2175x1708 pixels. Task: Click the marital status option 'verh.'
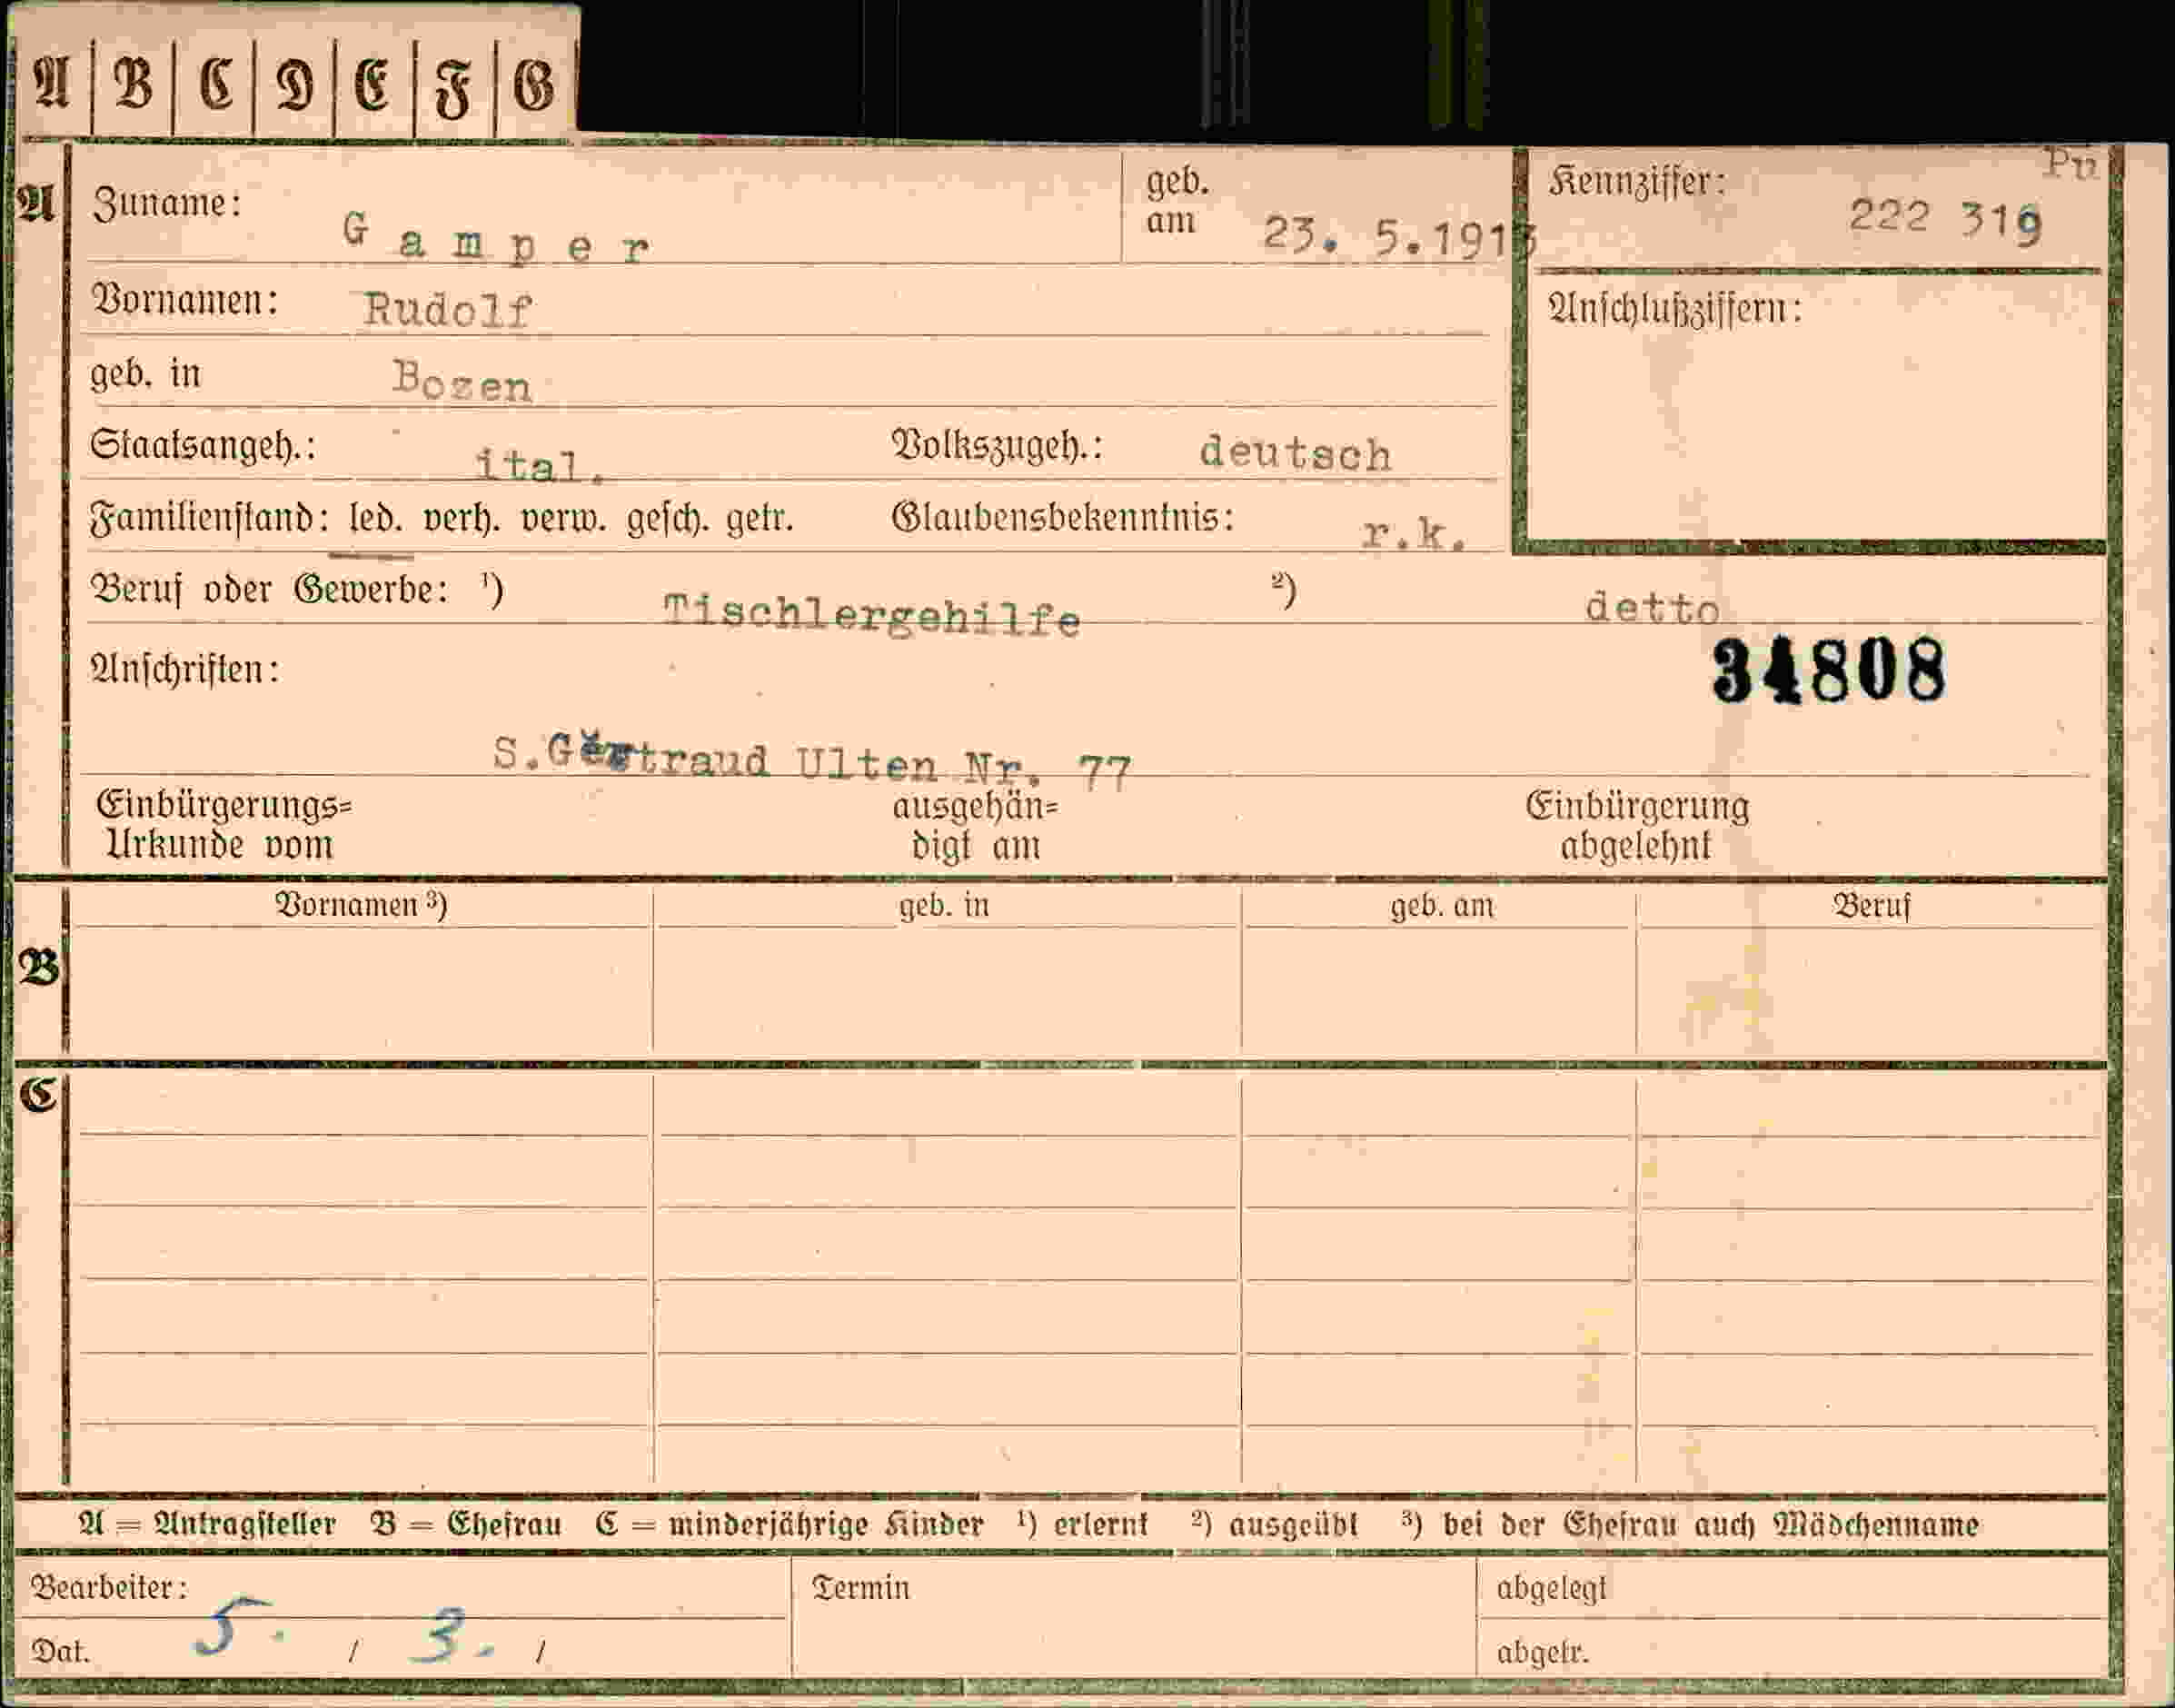coord(462,519)
